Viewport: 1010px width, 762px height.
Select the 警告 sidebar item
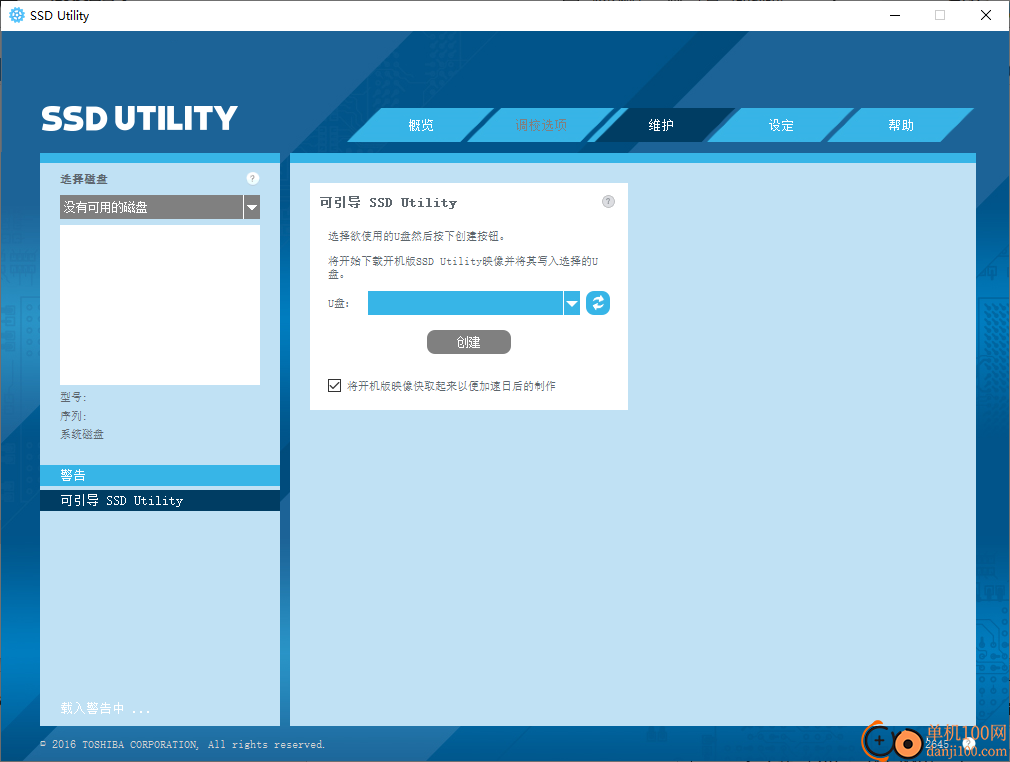(x=160, y=475)
